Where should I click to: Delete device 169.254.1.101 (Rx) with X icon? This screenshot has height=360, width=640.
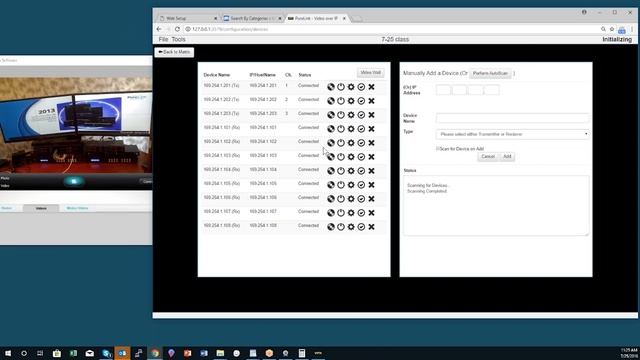click(371, 129)
